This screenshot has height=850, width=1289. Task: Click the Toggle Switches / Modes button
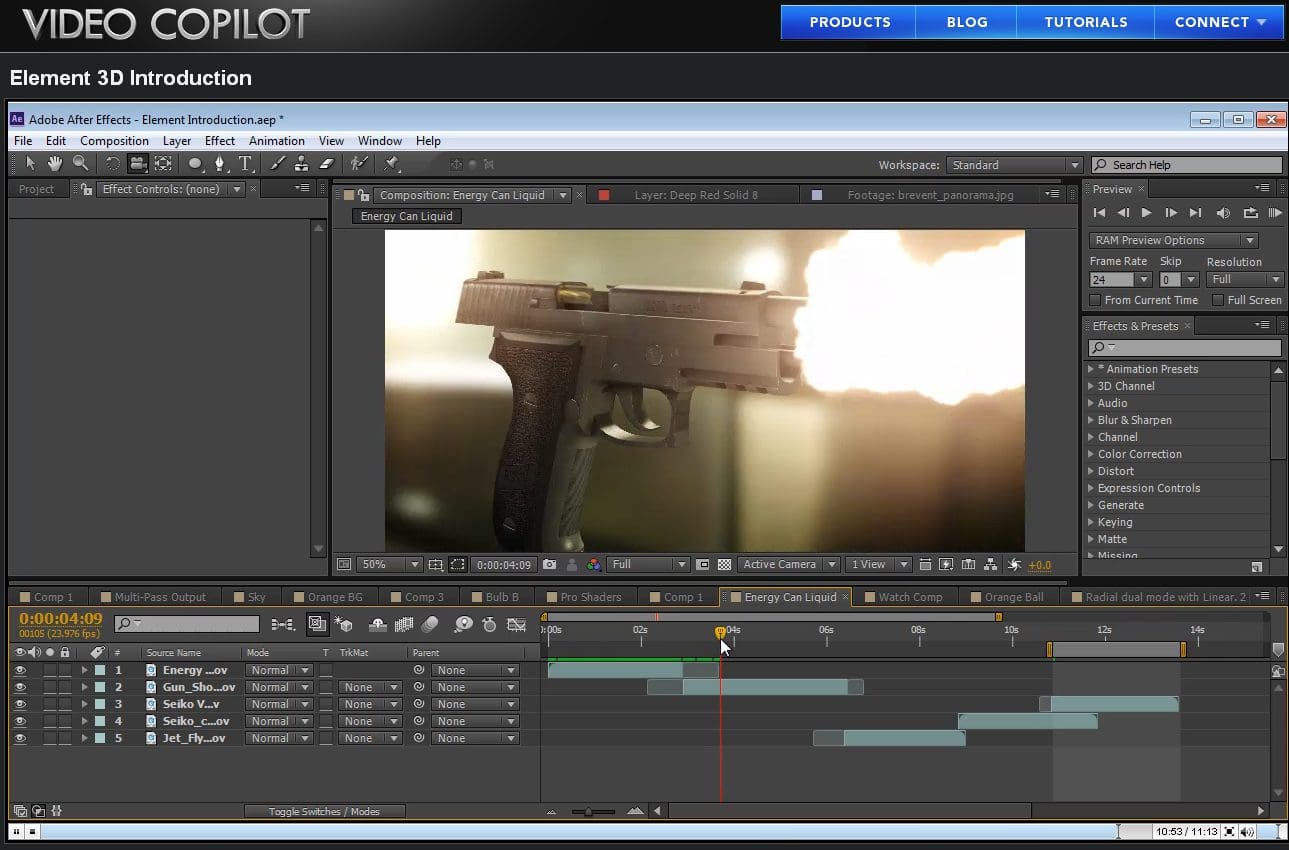(324, 811)
